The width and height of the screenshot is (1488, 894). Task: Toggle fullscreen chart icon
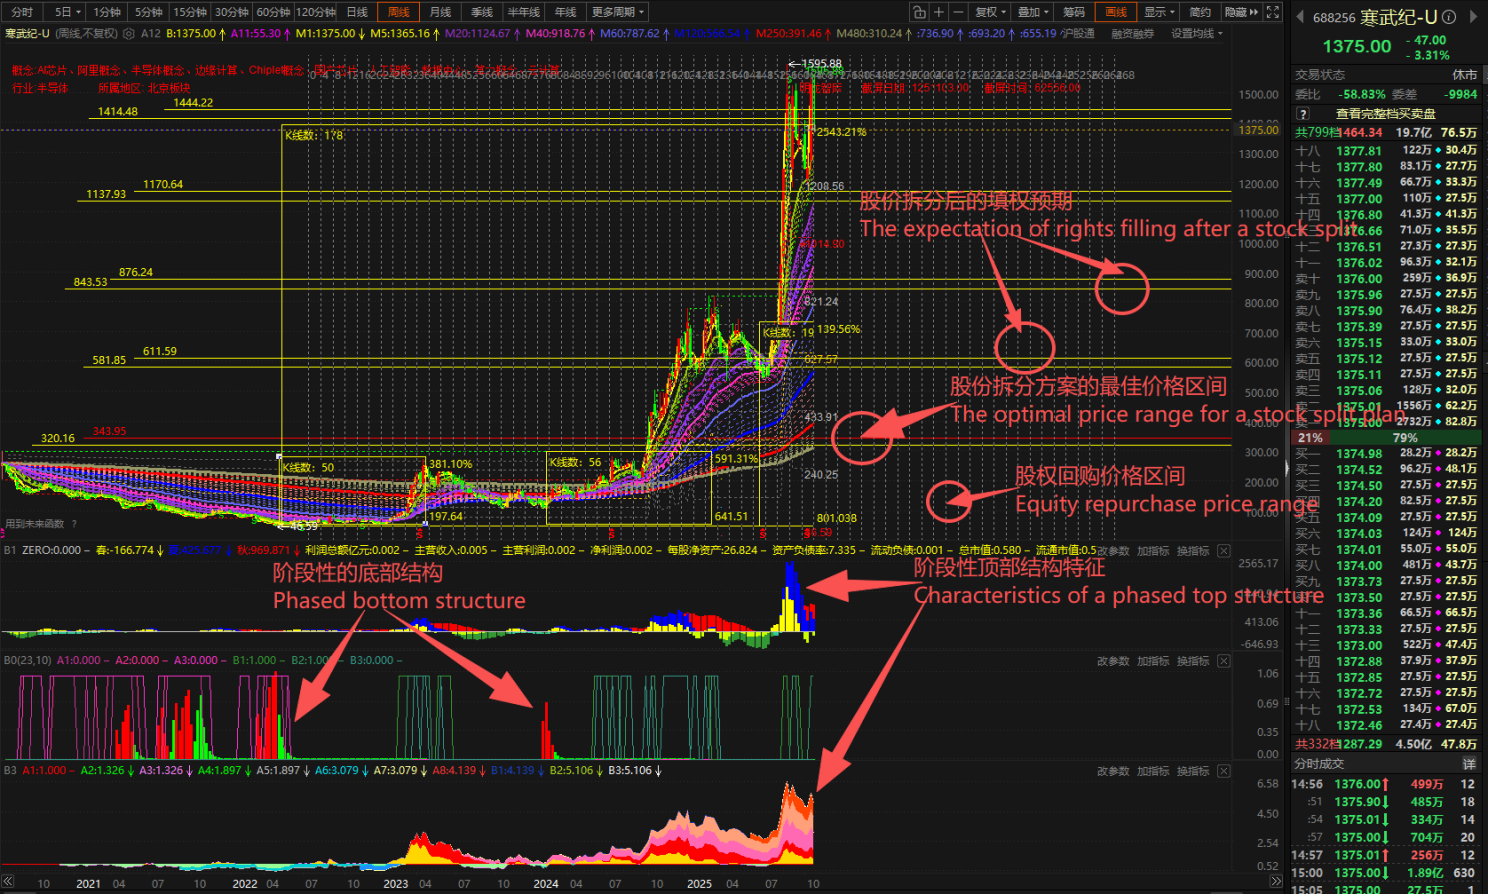click(x=1273, y=12)
